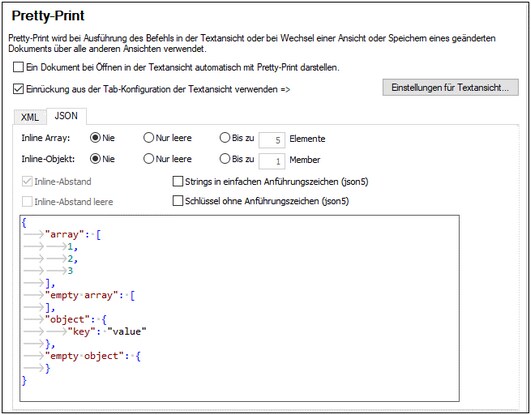The image size is (531, 415).
Task: Click the "empty object" line in JSON preview
Action: click(92, 356)
